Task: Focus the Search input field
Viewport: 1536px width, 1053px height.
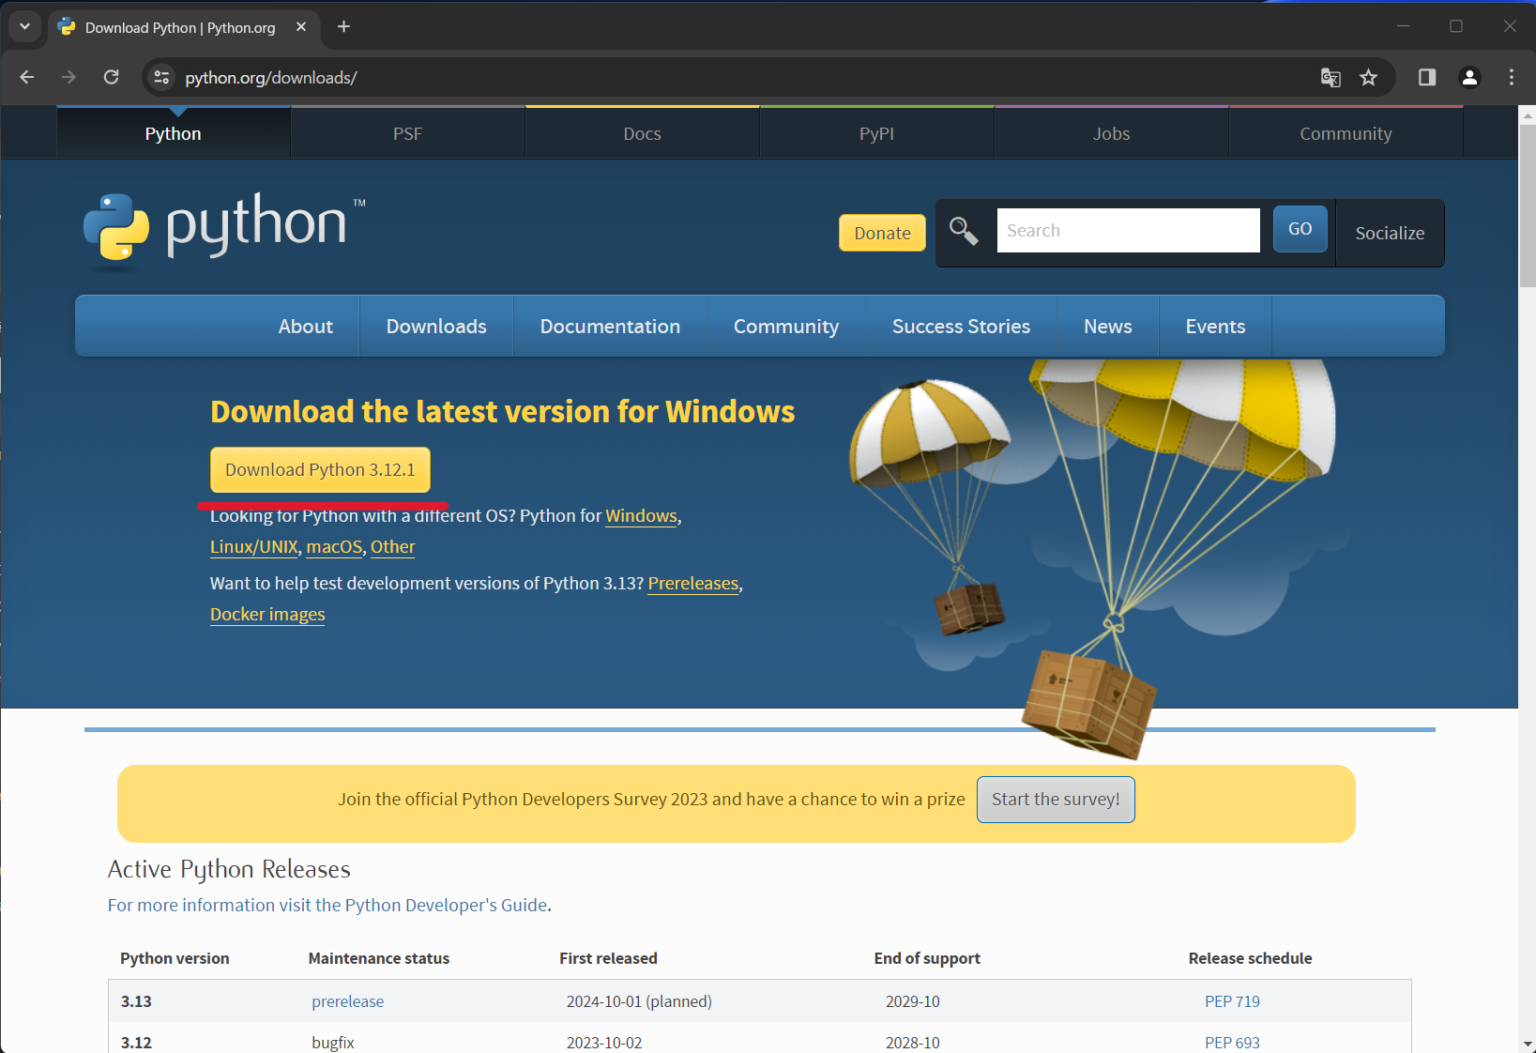Action: coord(1128,230)
